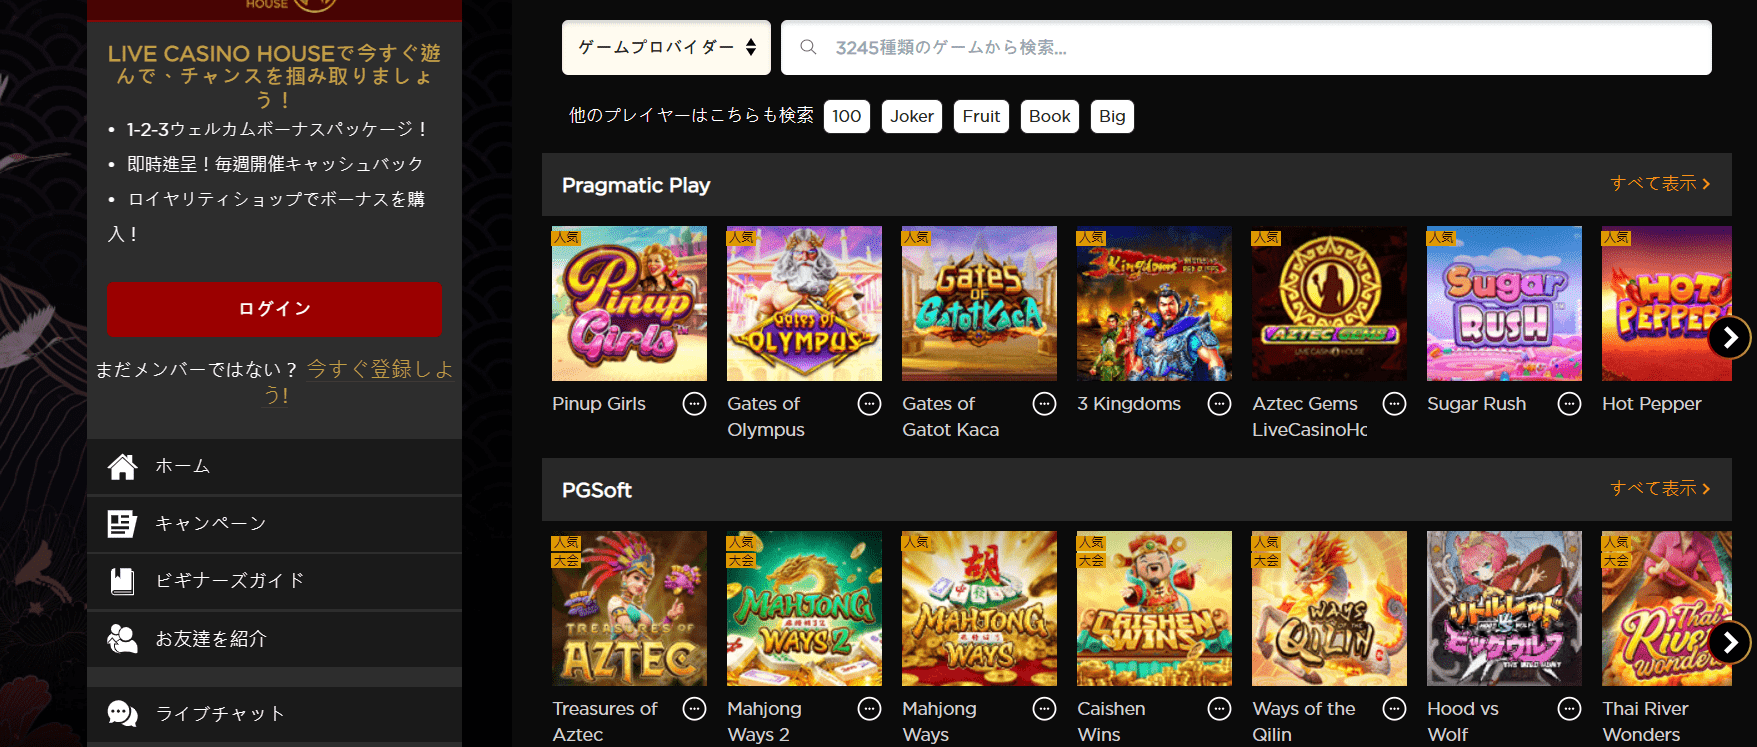Open more options for Hood vs Wolf
Screen dimensions: 1757x747
[1570, 709]
